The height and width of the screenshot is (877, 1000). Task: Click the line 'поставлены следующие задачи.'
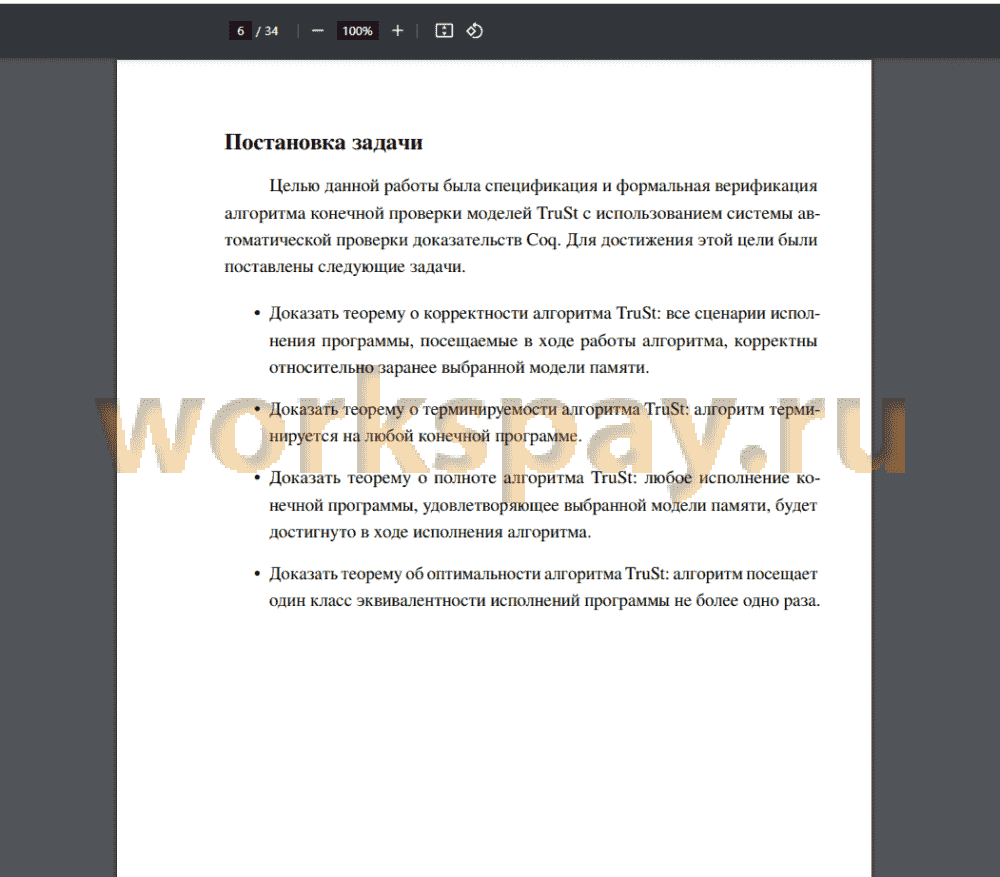[345, 267]
